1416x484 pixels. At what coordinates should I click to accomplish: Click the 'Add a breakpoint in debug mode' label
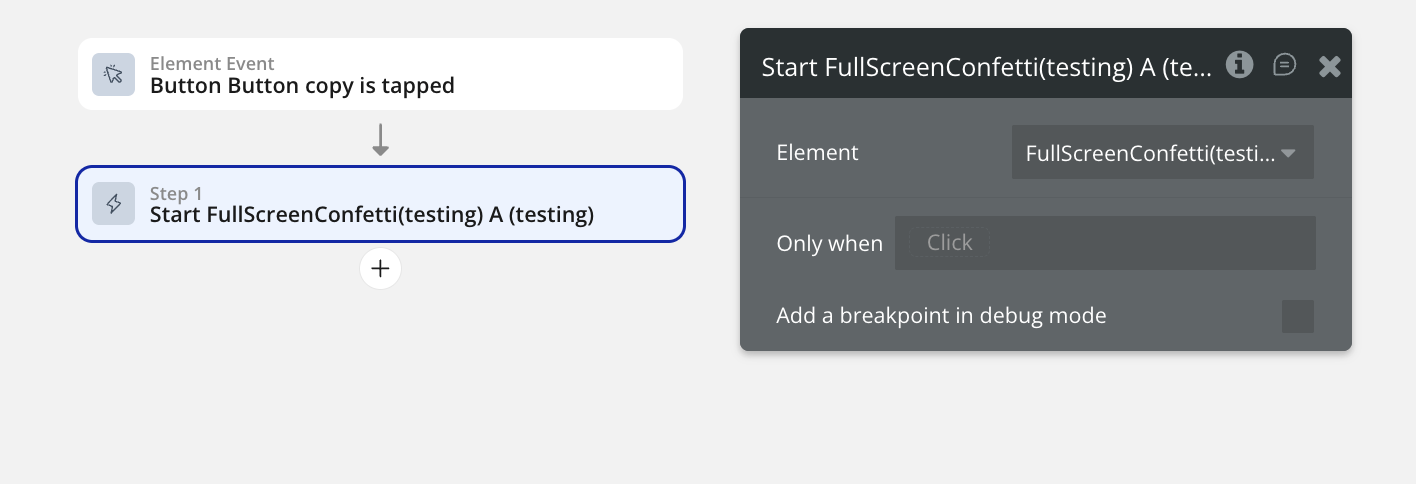(x=941, y=316)
